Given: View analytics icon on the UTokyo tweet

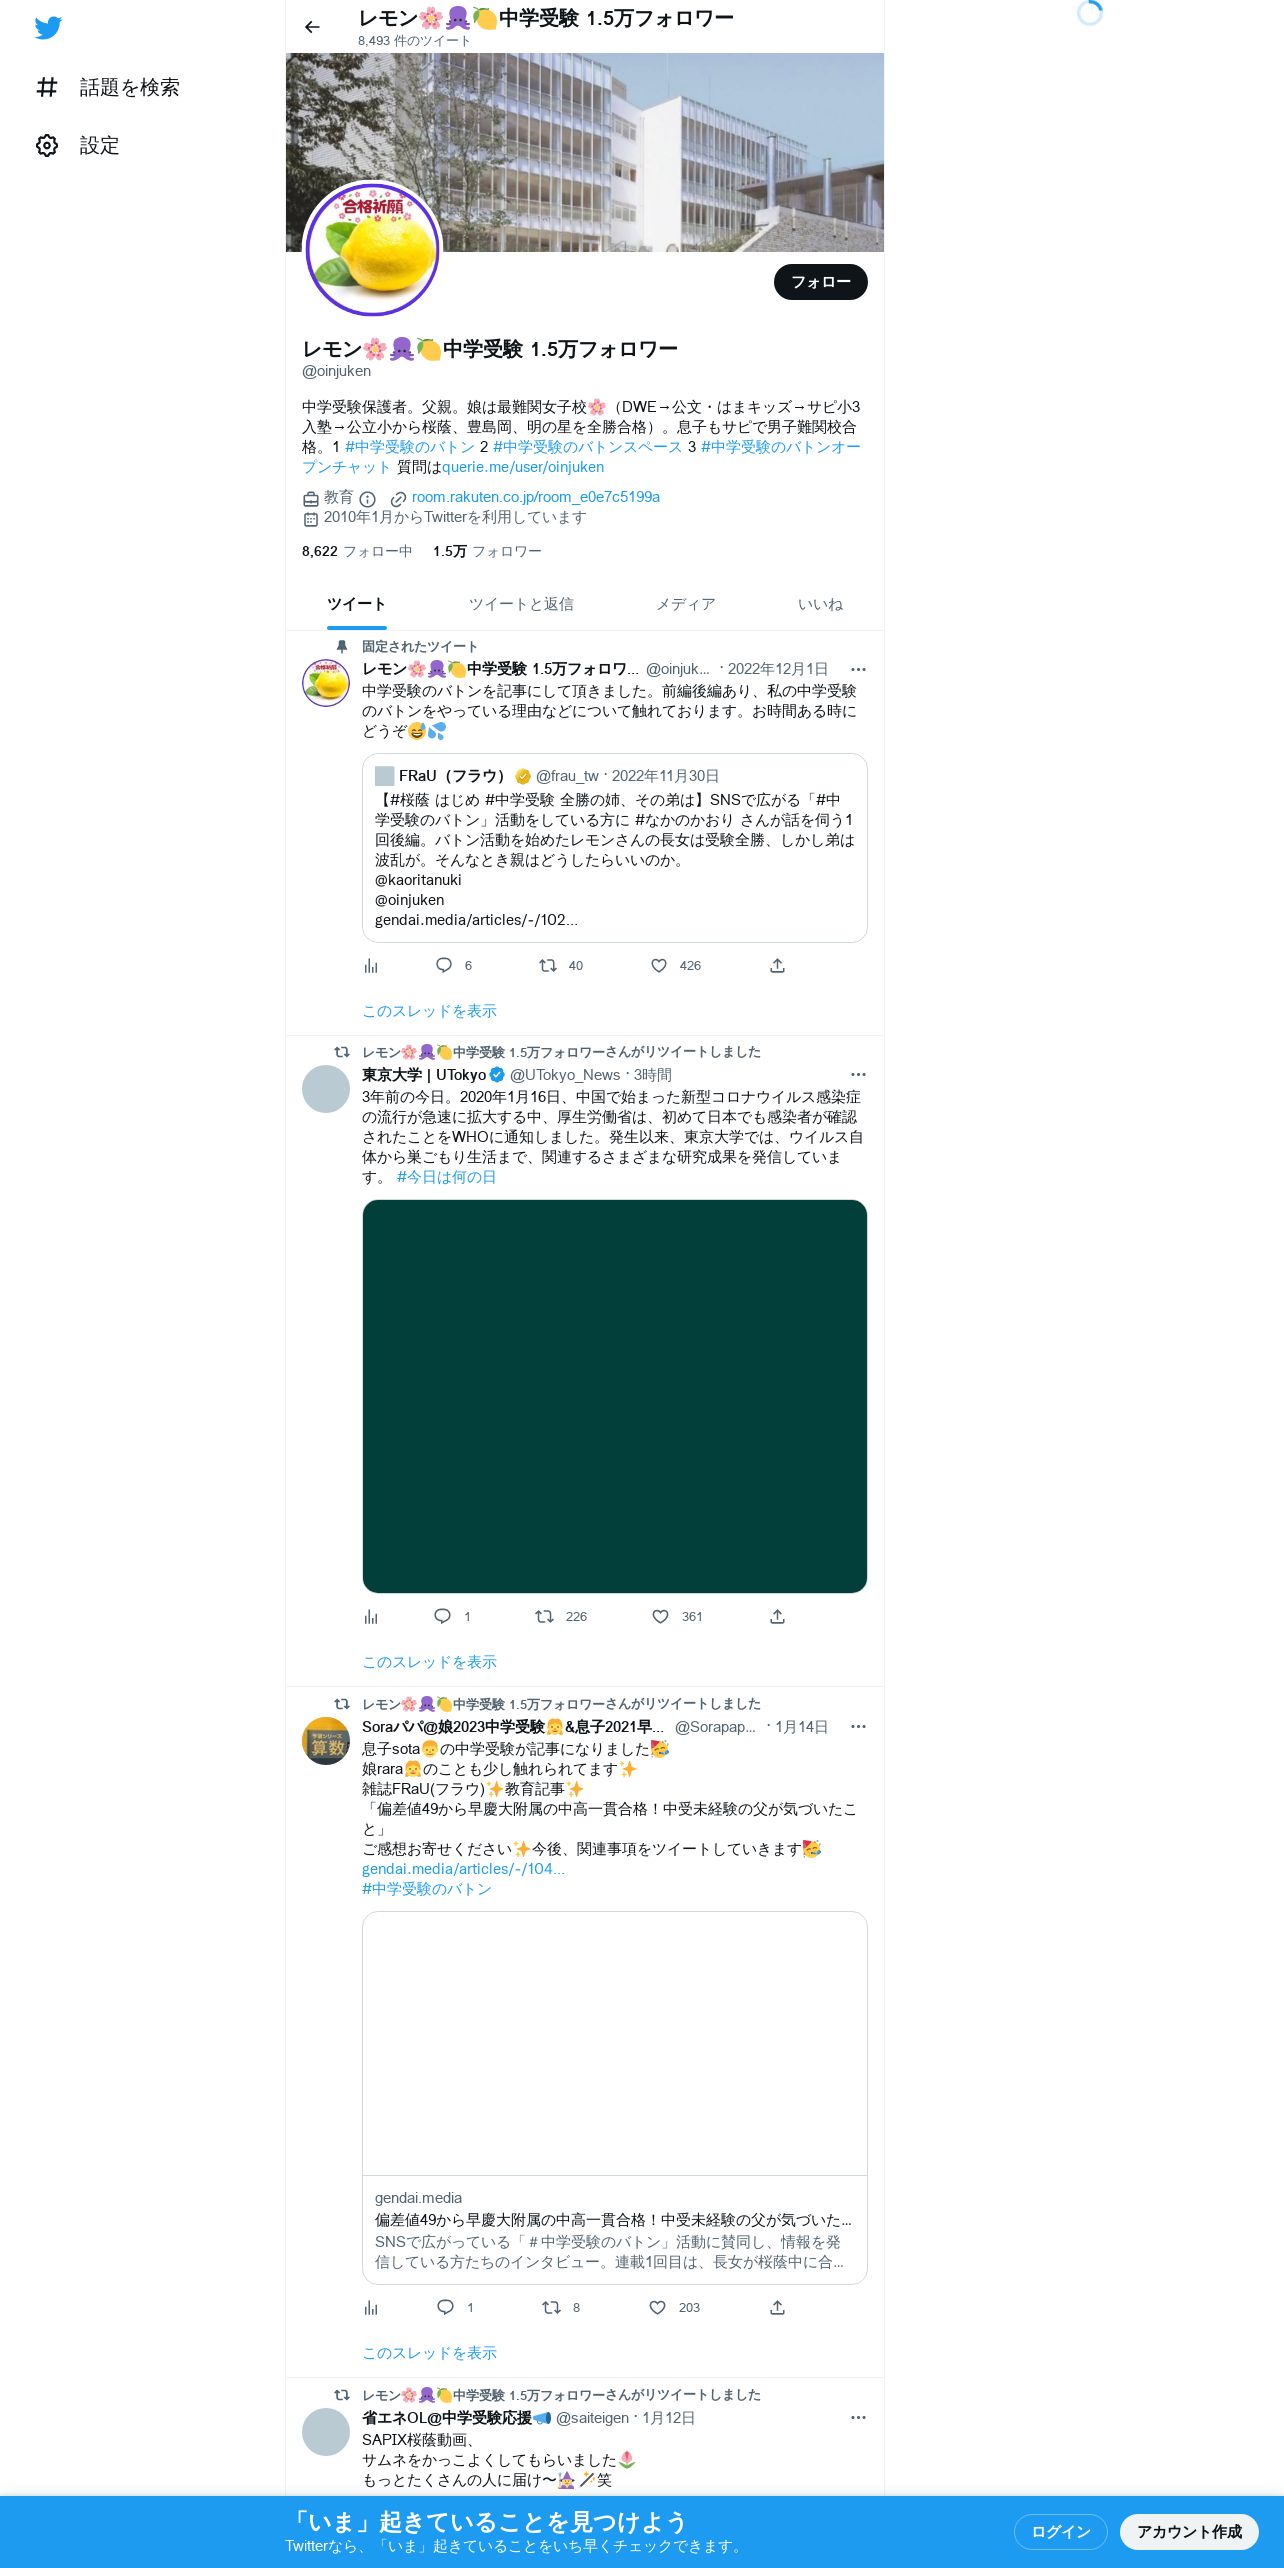Looking at the screenshot, I should (x=371, y=1617).
